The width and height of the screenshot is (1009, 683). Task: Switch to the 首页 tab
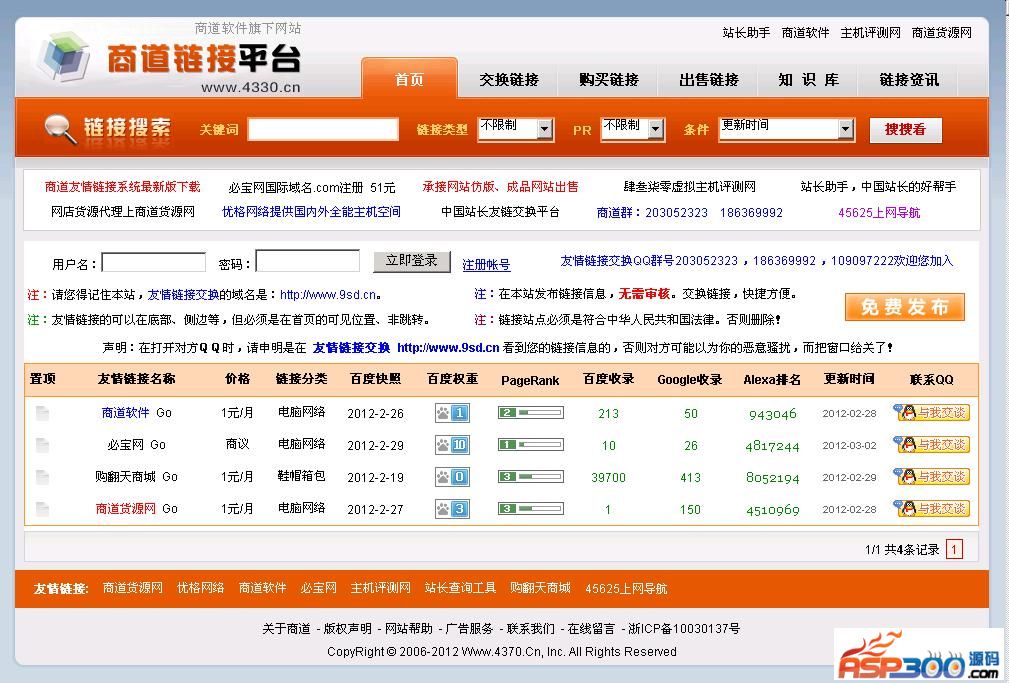pyautogui.click(x=409, y=79)
